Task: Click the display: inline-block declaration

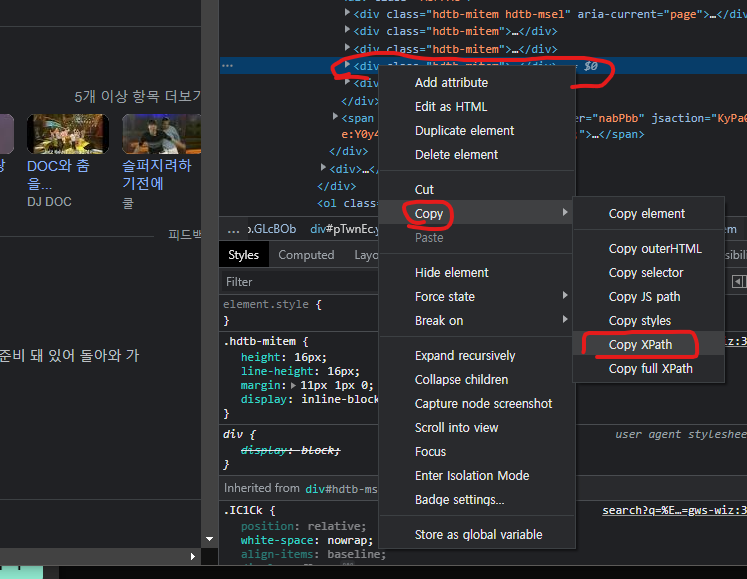Action: [x=310, y=399]
